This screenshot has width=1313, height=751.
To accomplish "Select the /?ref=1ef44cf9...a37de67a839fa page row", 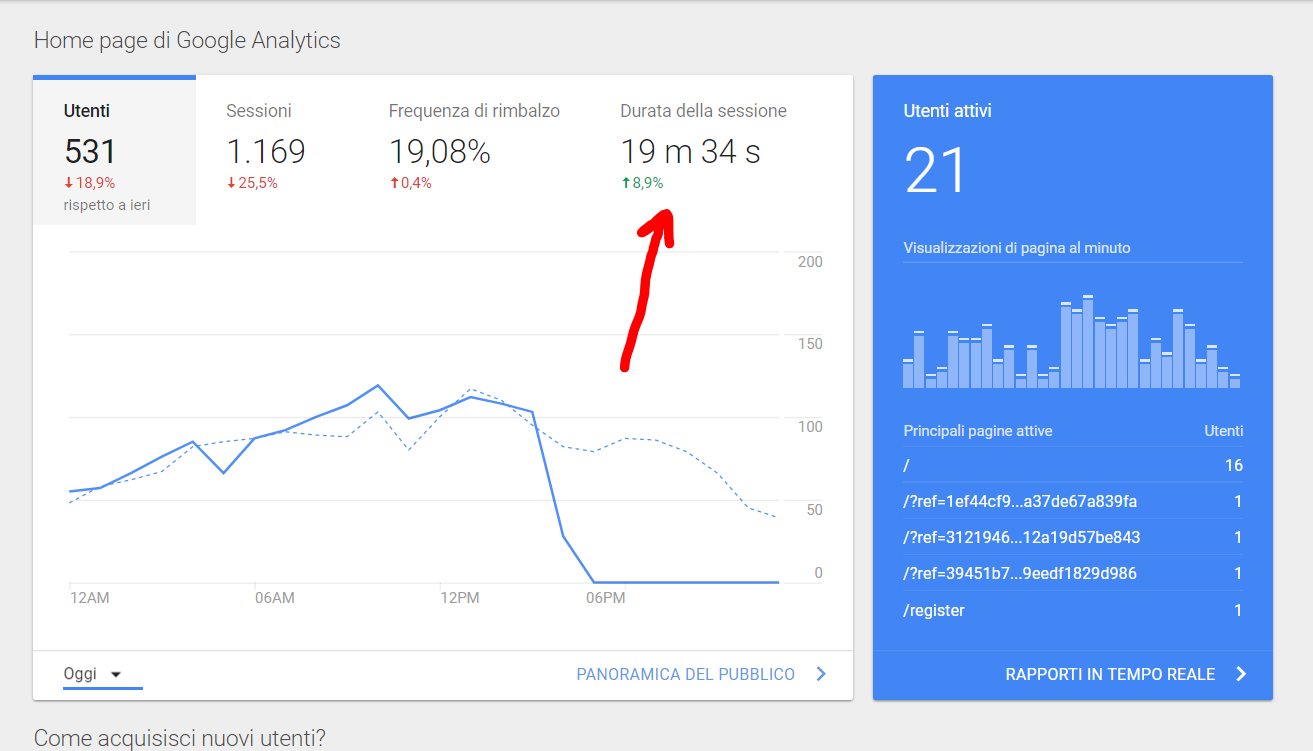I will coord(1073,501).
